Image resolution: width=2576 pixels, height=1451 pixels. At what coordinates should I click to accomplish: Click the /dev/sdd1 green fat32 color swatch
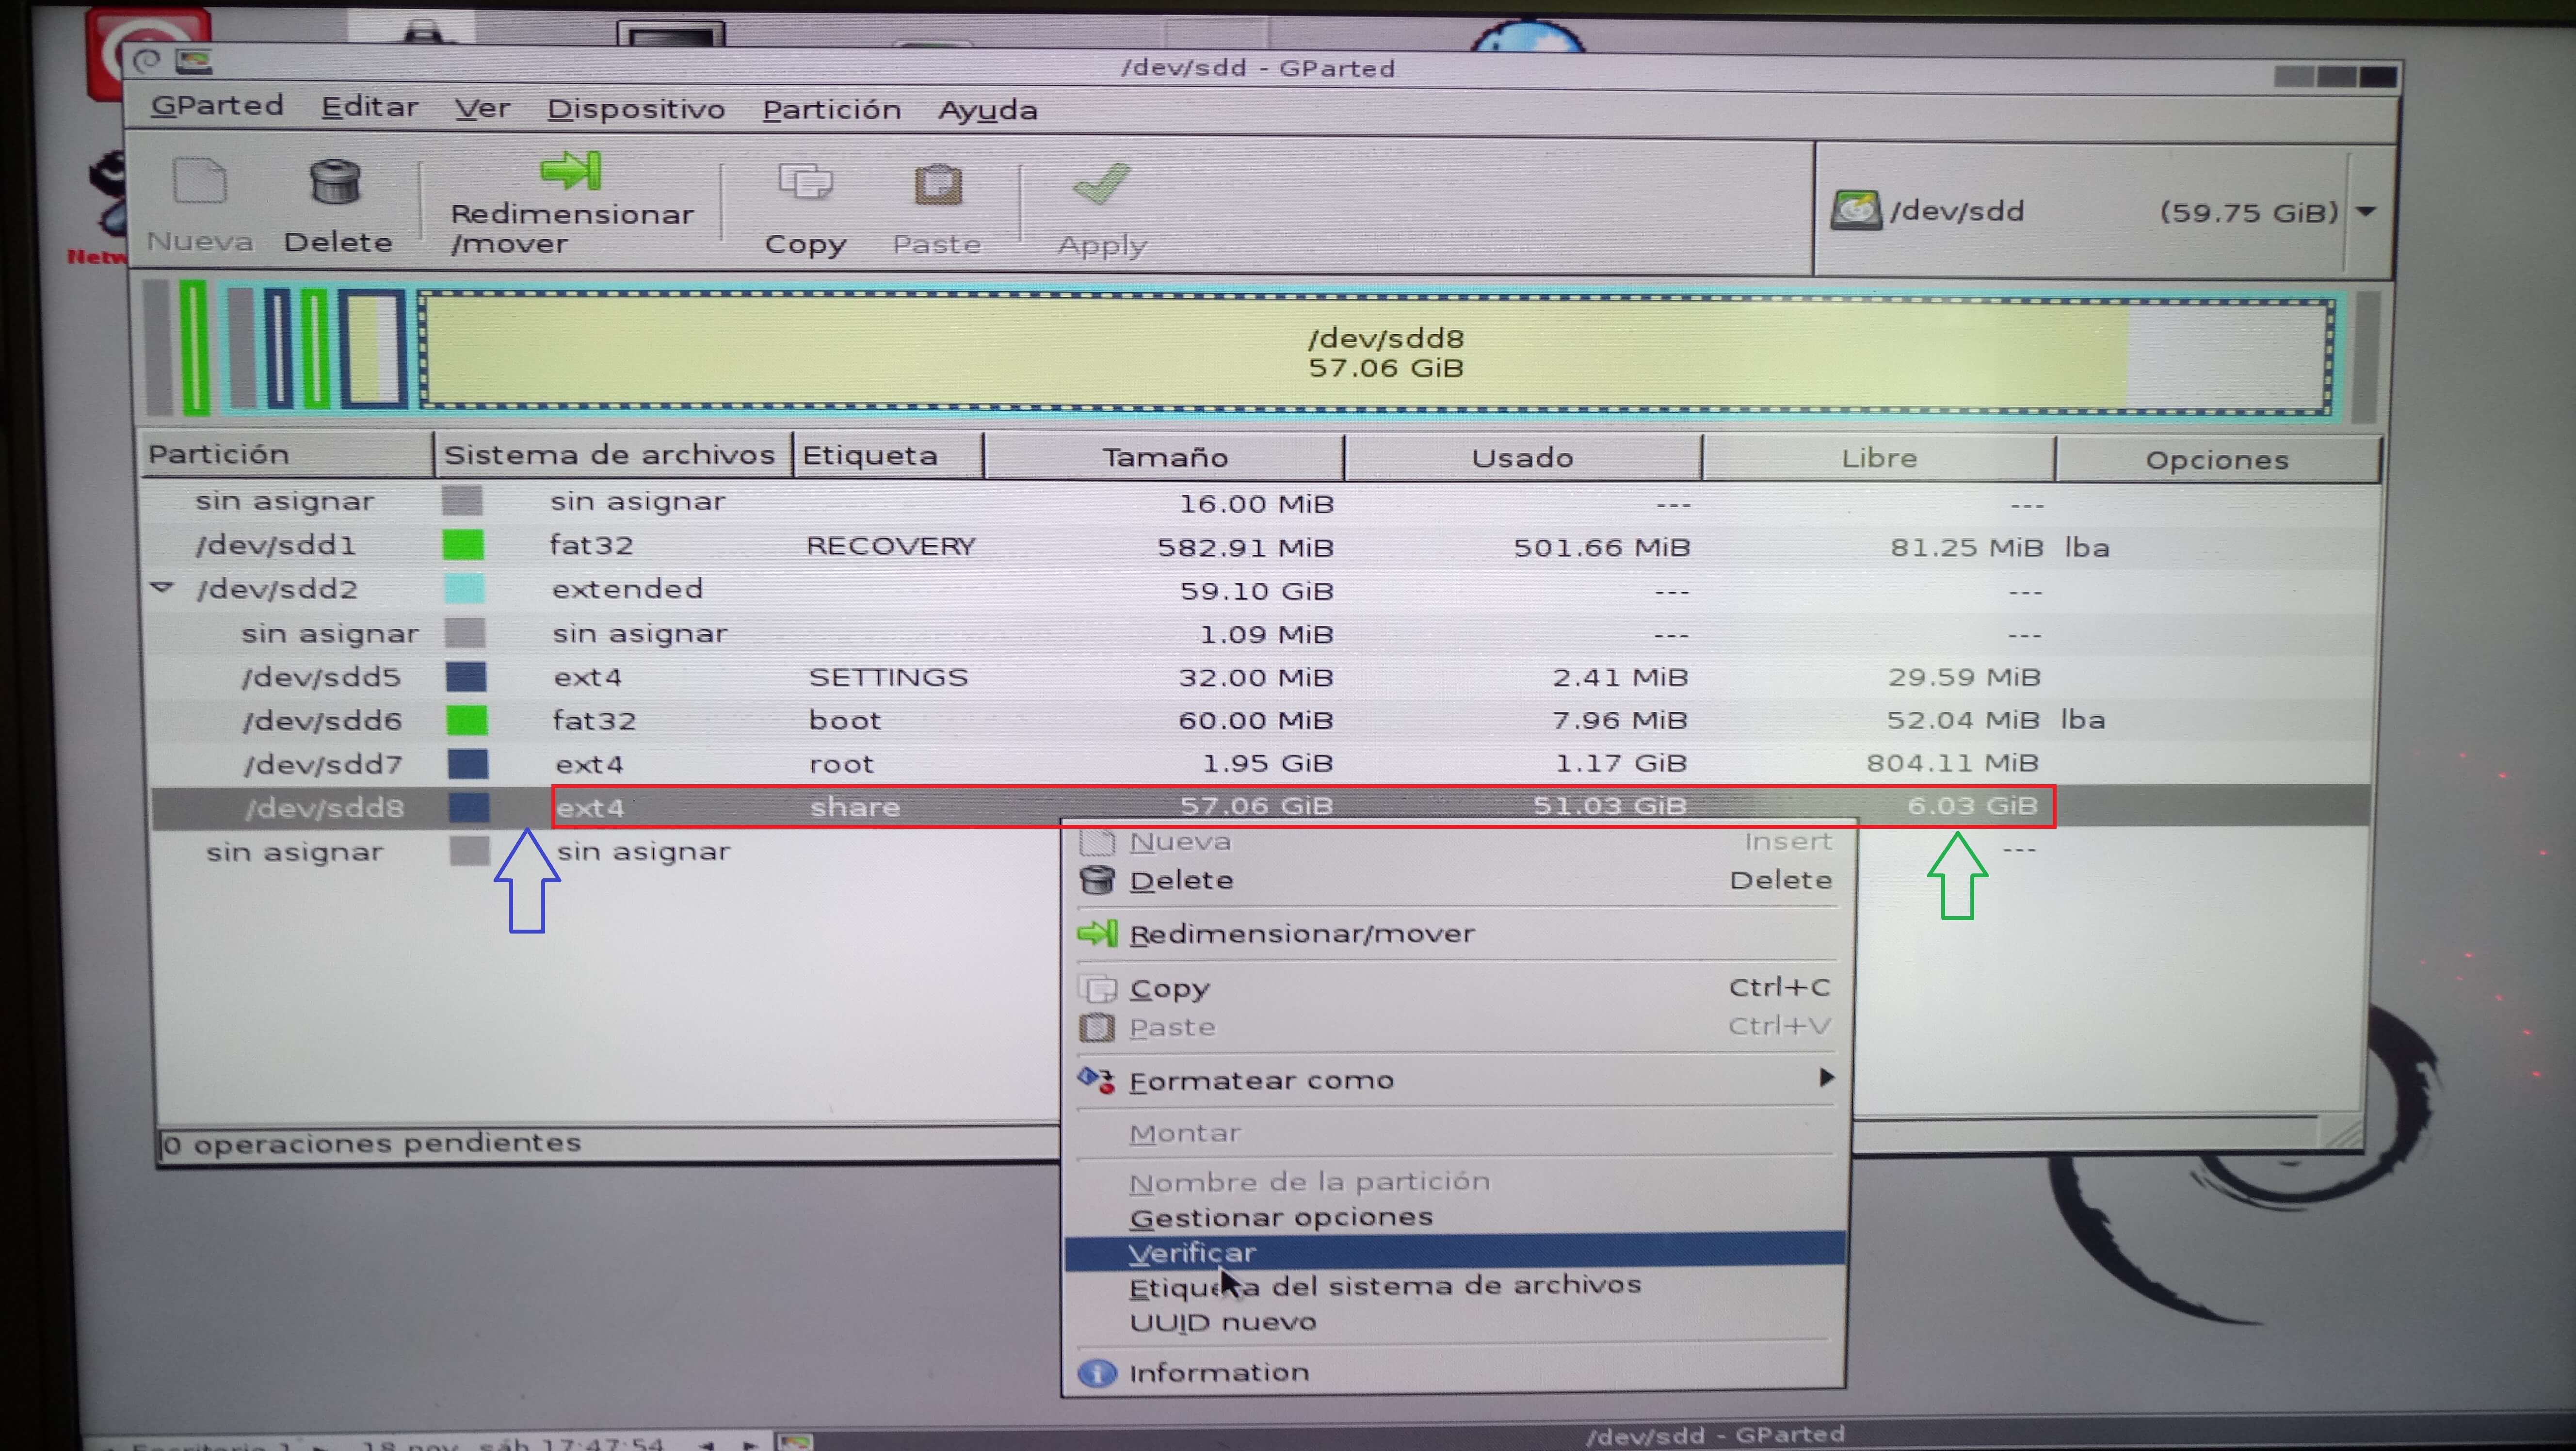click(x=463, y=545)
